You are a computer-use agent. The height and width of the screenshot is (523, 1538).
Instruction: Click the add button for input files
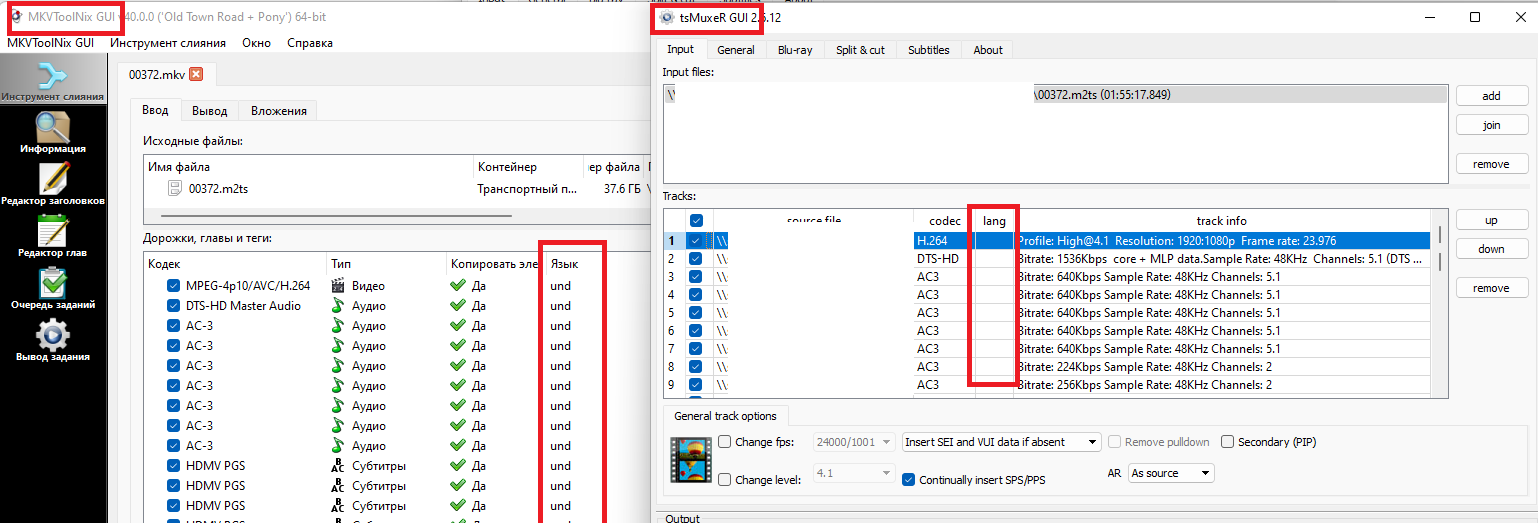(x=1491, y=96)
